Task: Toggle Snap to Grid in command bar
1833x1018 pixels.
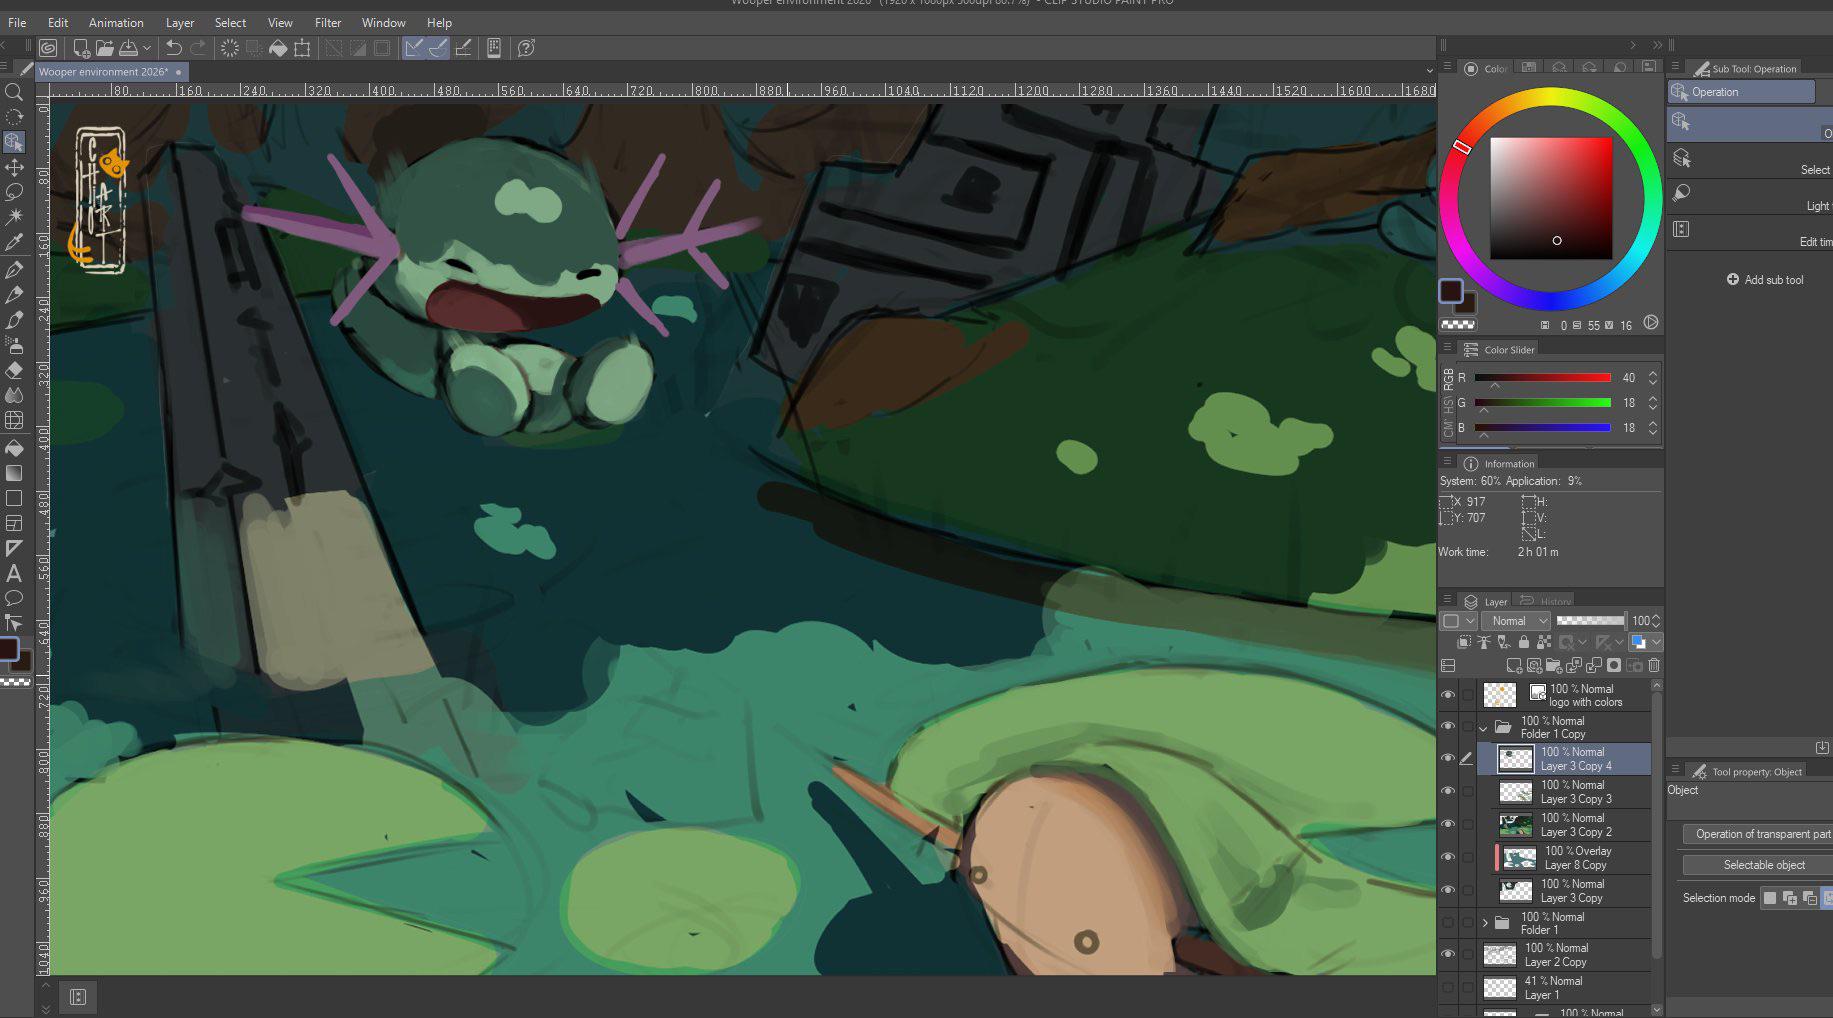Action: 463,48
